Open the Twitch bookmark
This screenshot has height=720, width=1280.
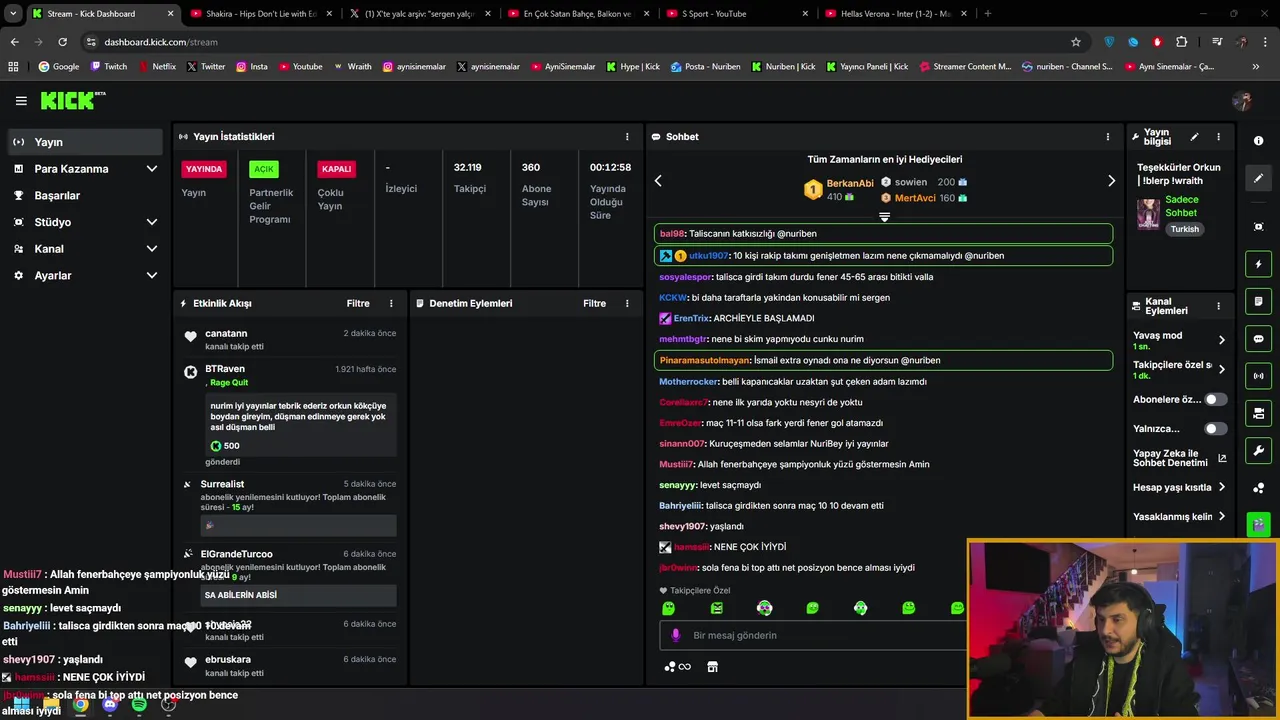tap(109, 67)
